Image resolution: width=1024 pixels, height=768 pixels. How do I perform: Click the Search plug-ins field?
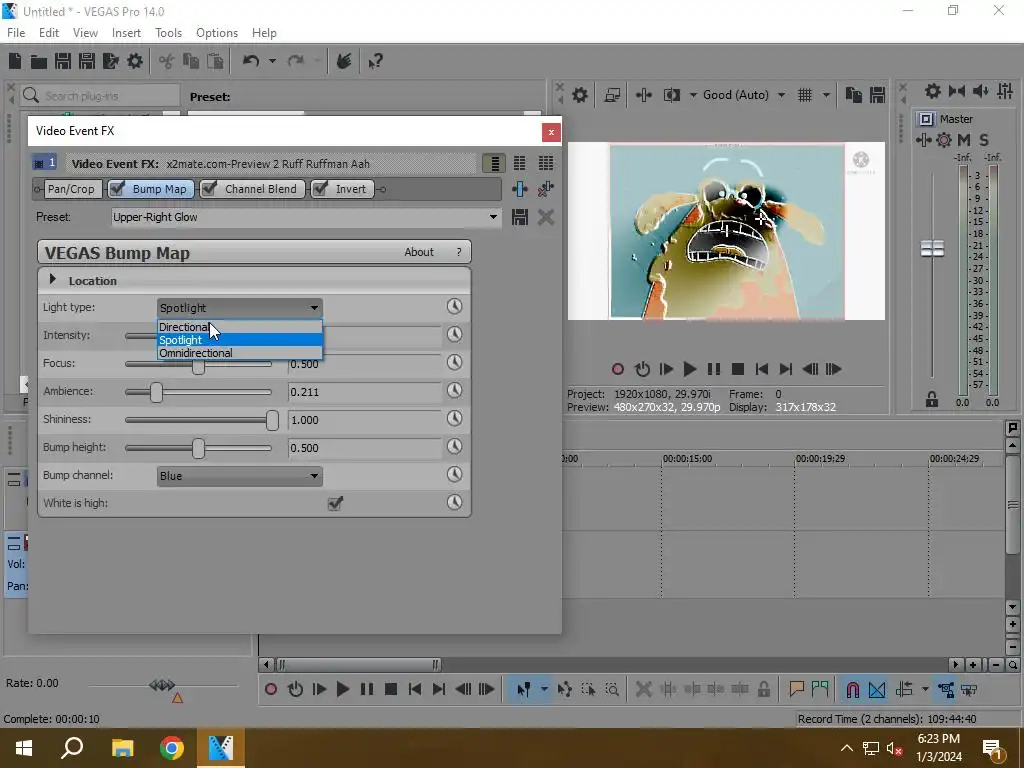coord(100,95)
